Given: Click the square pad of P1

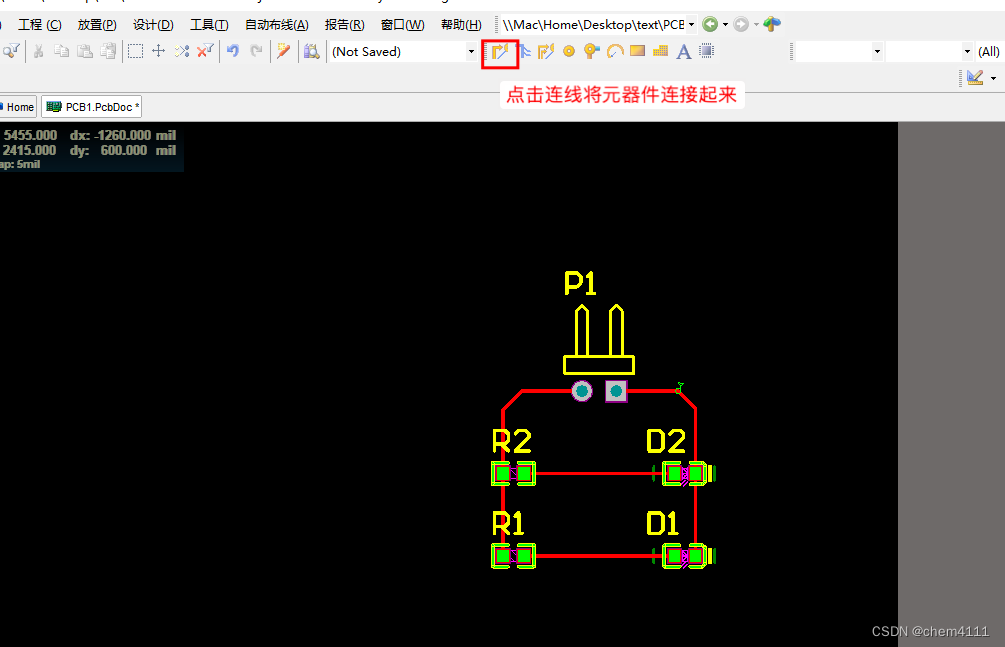Looking at the screenshot, I should [616, 391].
